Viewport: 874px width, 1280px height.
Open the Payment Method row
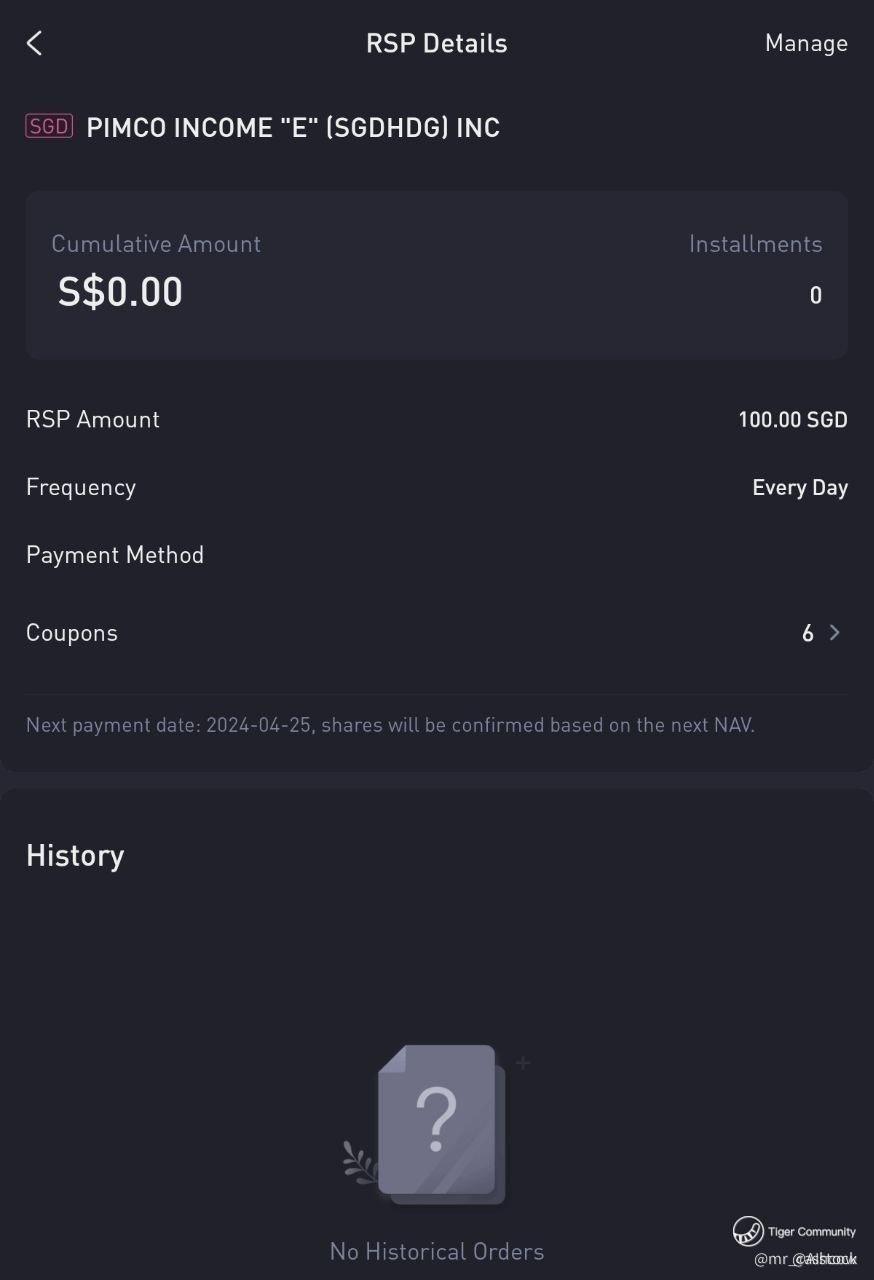pyautogui.click(x=437, y=555)
